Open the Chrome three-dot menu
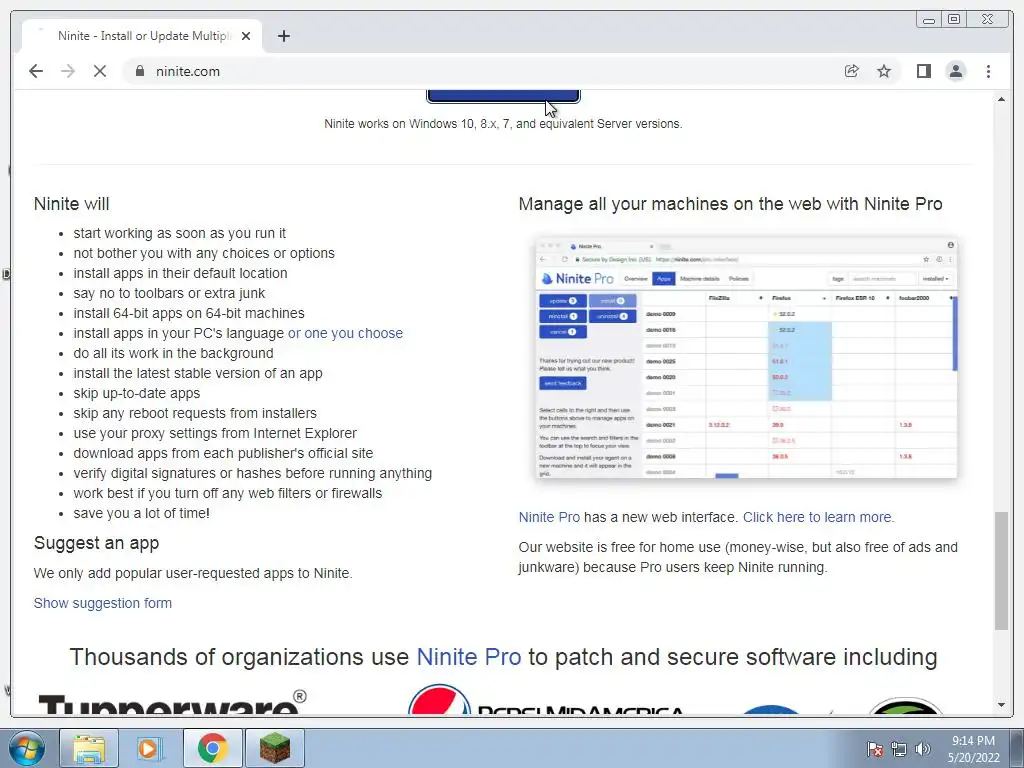The image size is (1024, 768). click(x=988, y=71)
